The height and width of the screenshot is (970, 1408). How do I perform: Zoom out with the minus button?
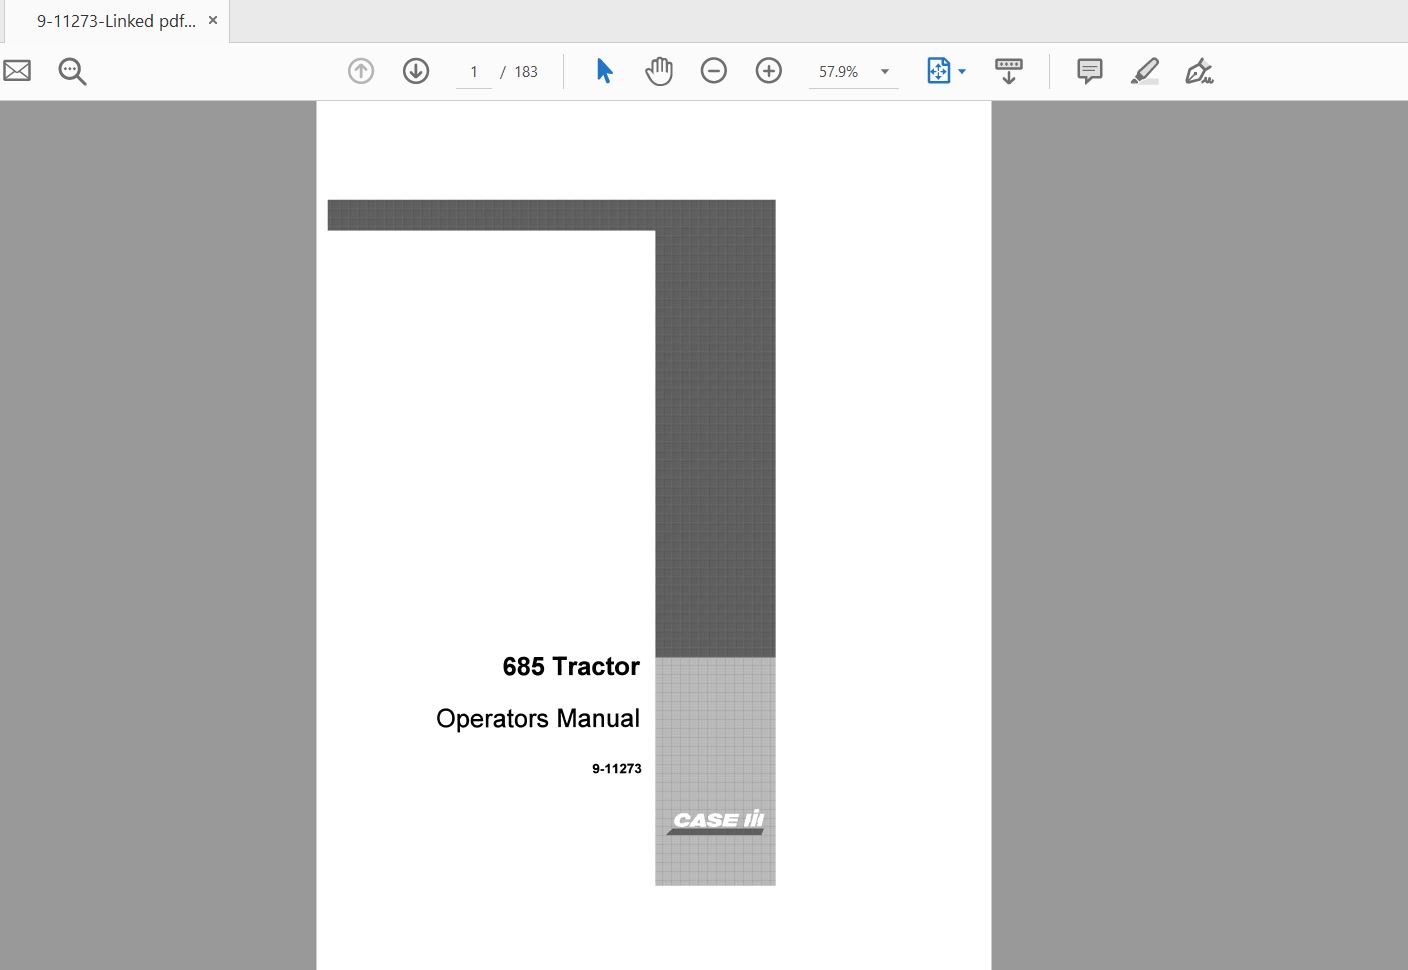click(714, 71)
